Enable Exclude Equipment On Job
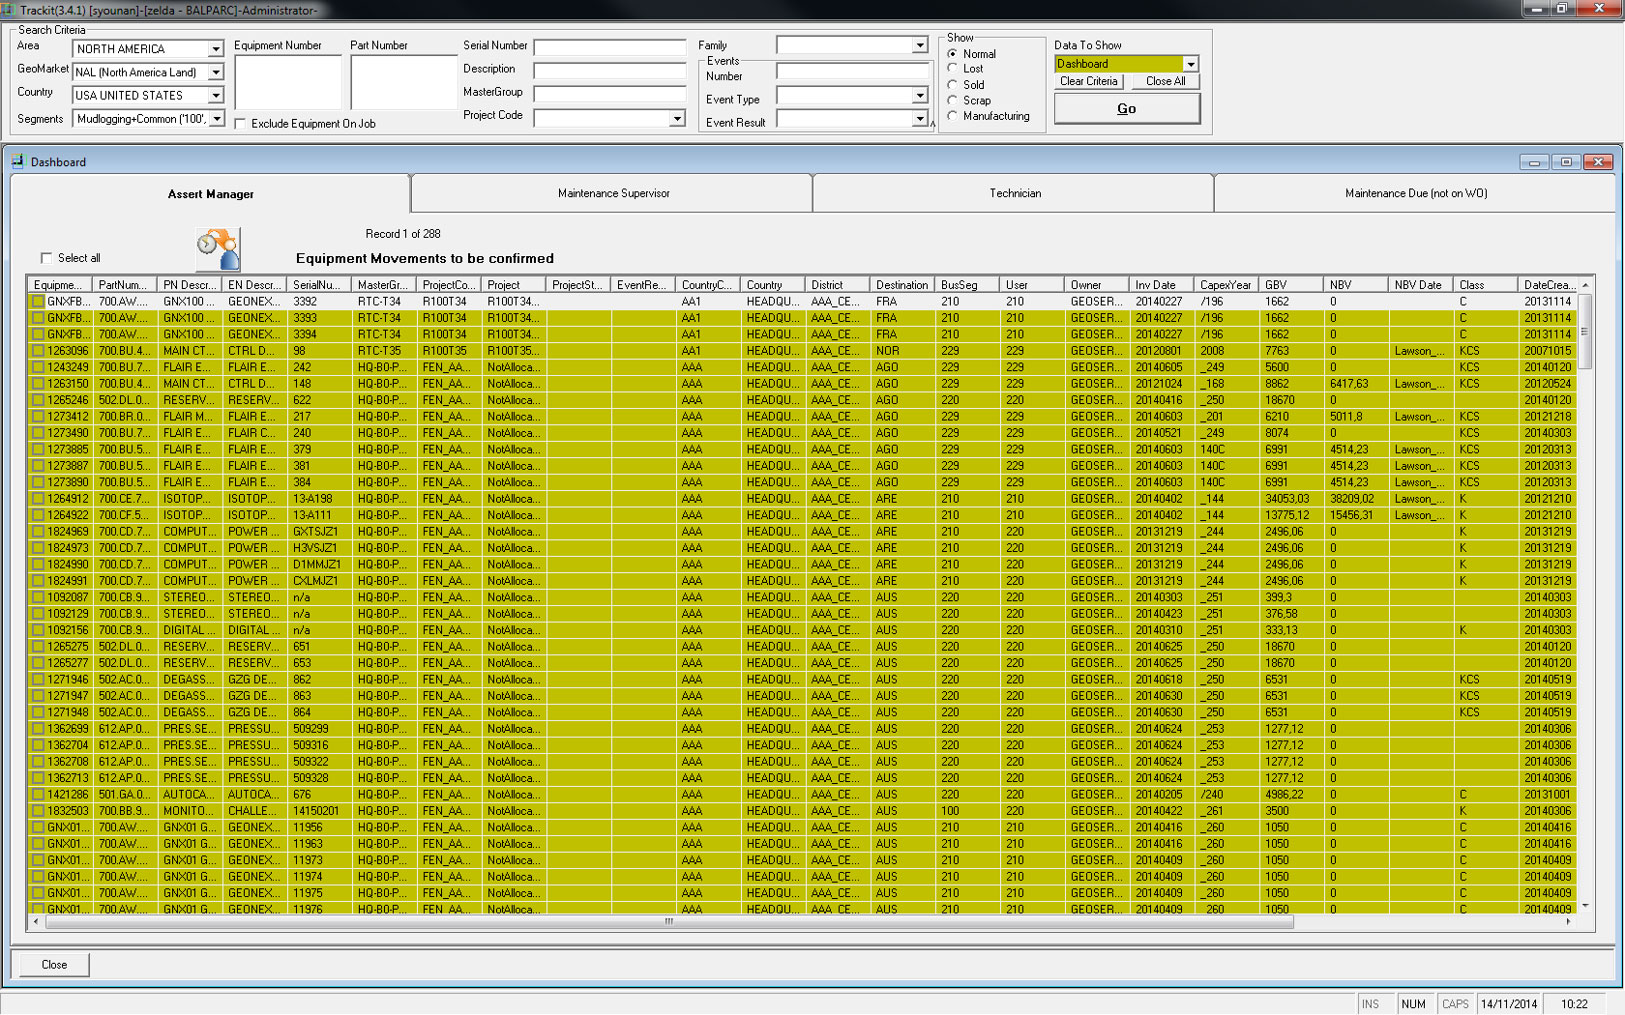The width and height of the screenshot is (1625, 1015). coord(240,124)
